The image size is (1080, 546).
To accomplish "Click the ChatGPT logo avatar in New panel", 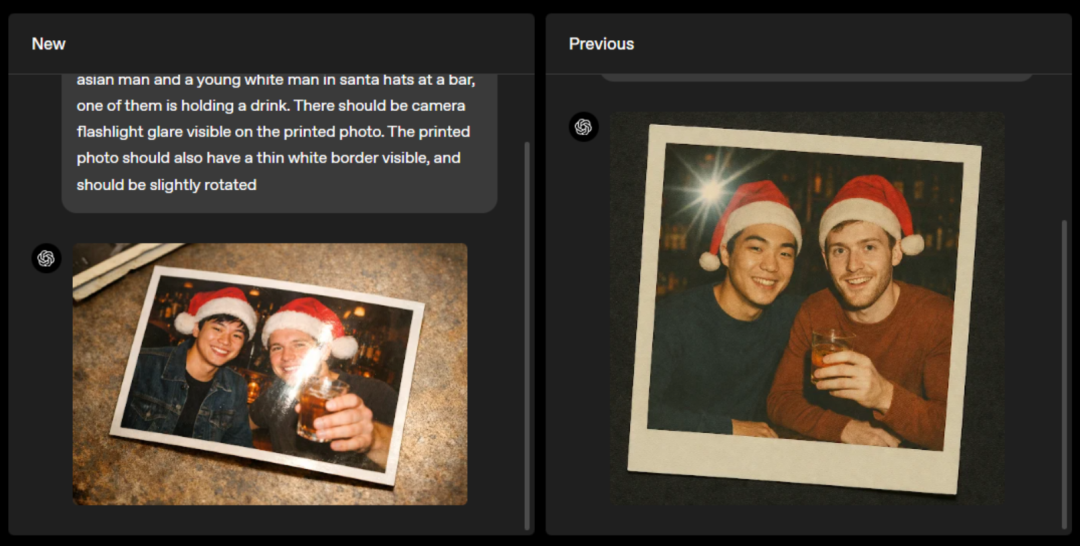I will tap(46, 258).
